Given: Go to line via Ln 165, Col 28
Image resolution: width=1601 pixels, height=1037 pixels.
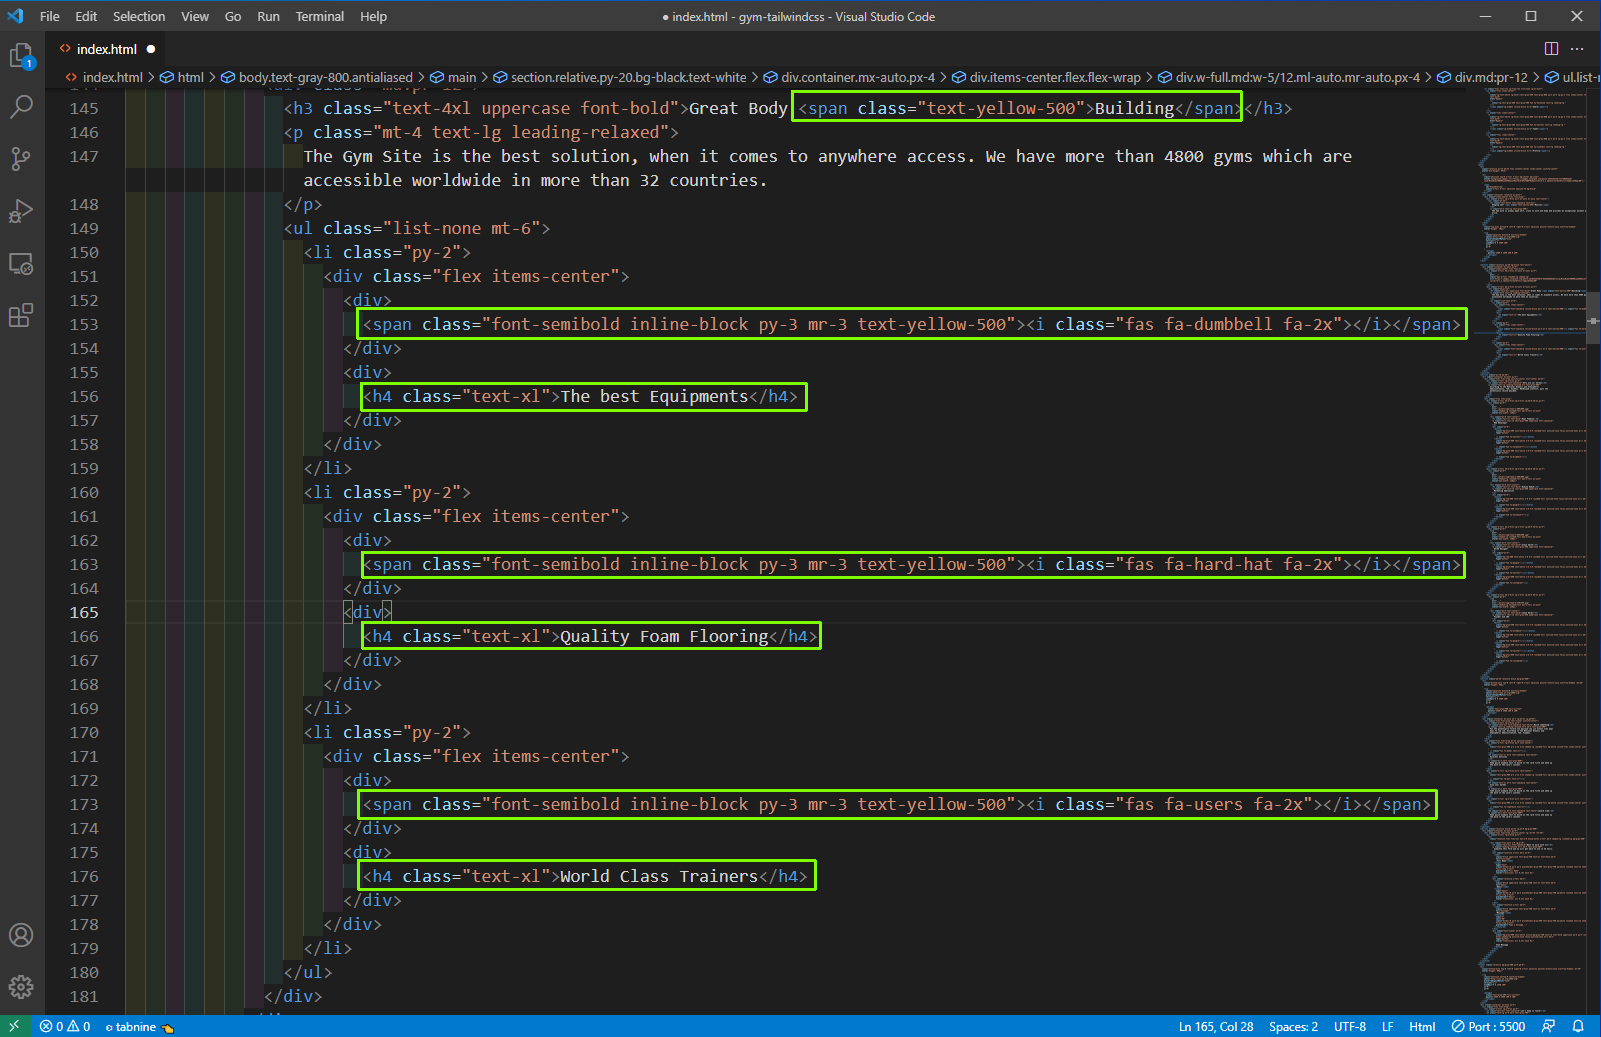Looking at the screenshot, I should 1215,1026.
